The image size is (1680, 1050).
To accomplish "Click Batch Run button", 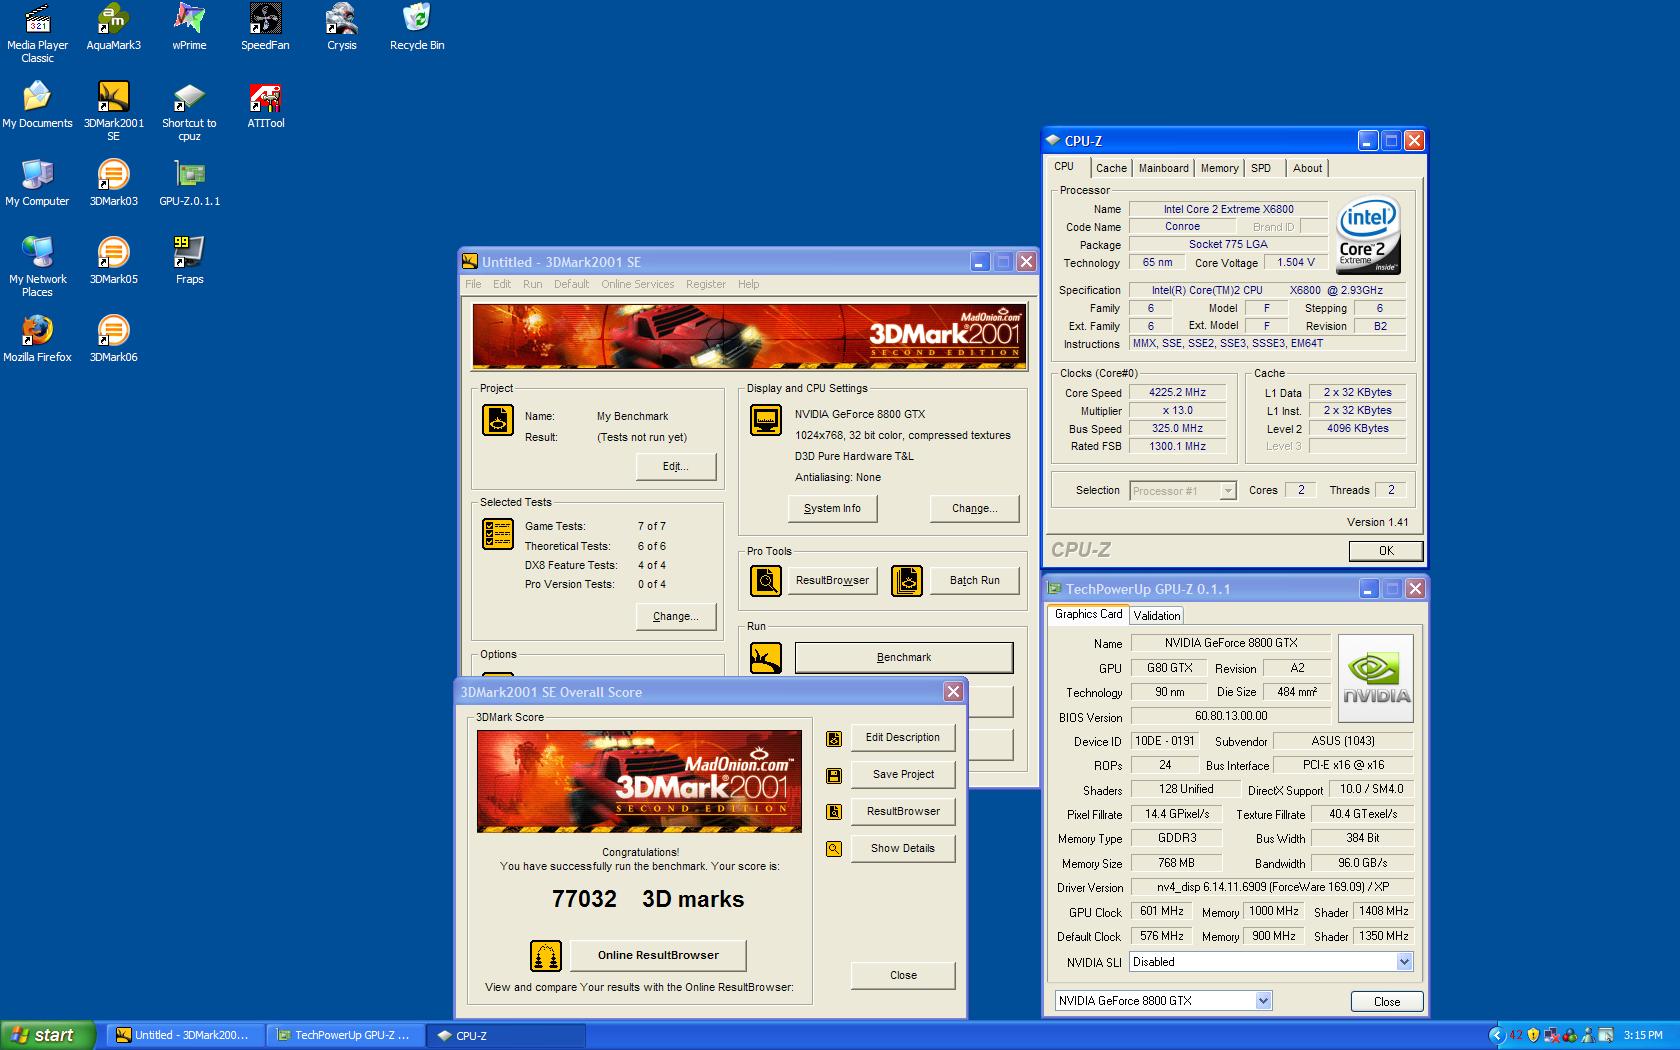I will (975, 581).
